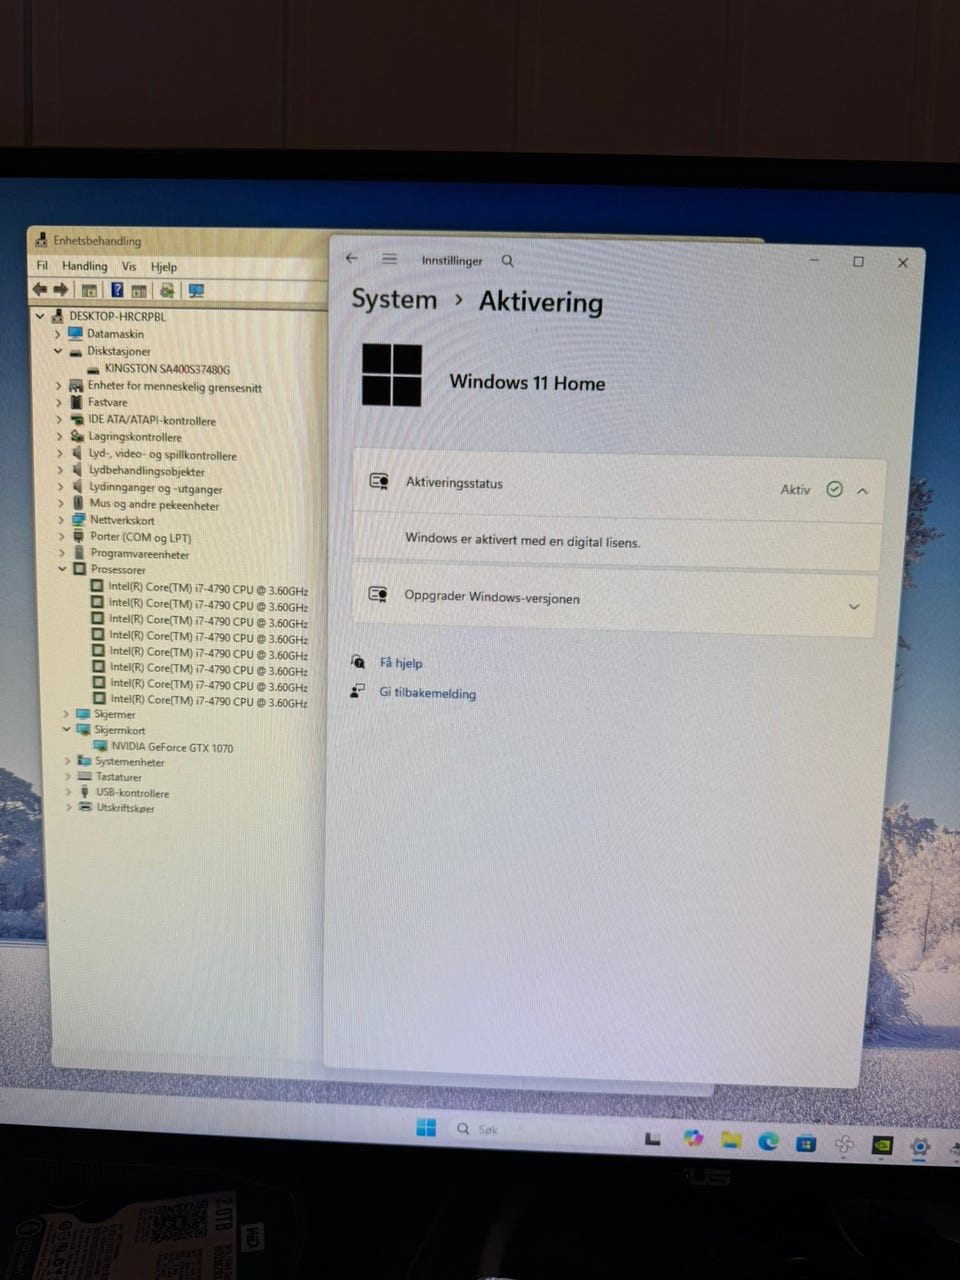
Task: Open the Handling menu
Action: (x=85, y=266)
